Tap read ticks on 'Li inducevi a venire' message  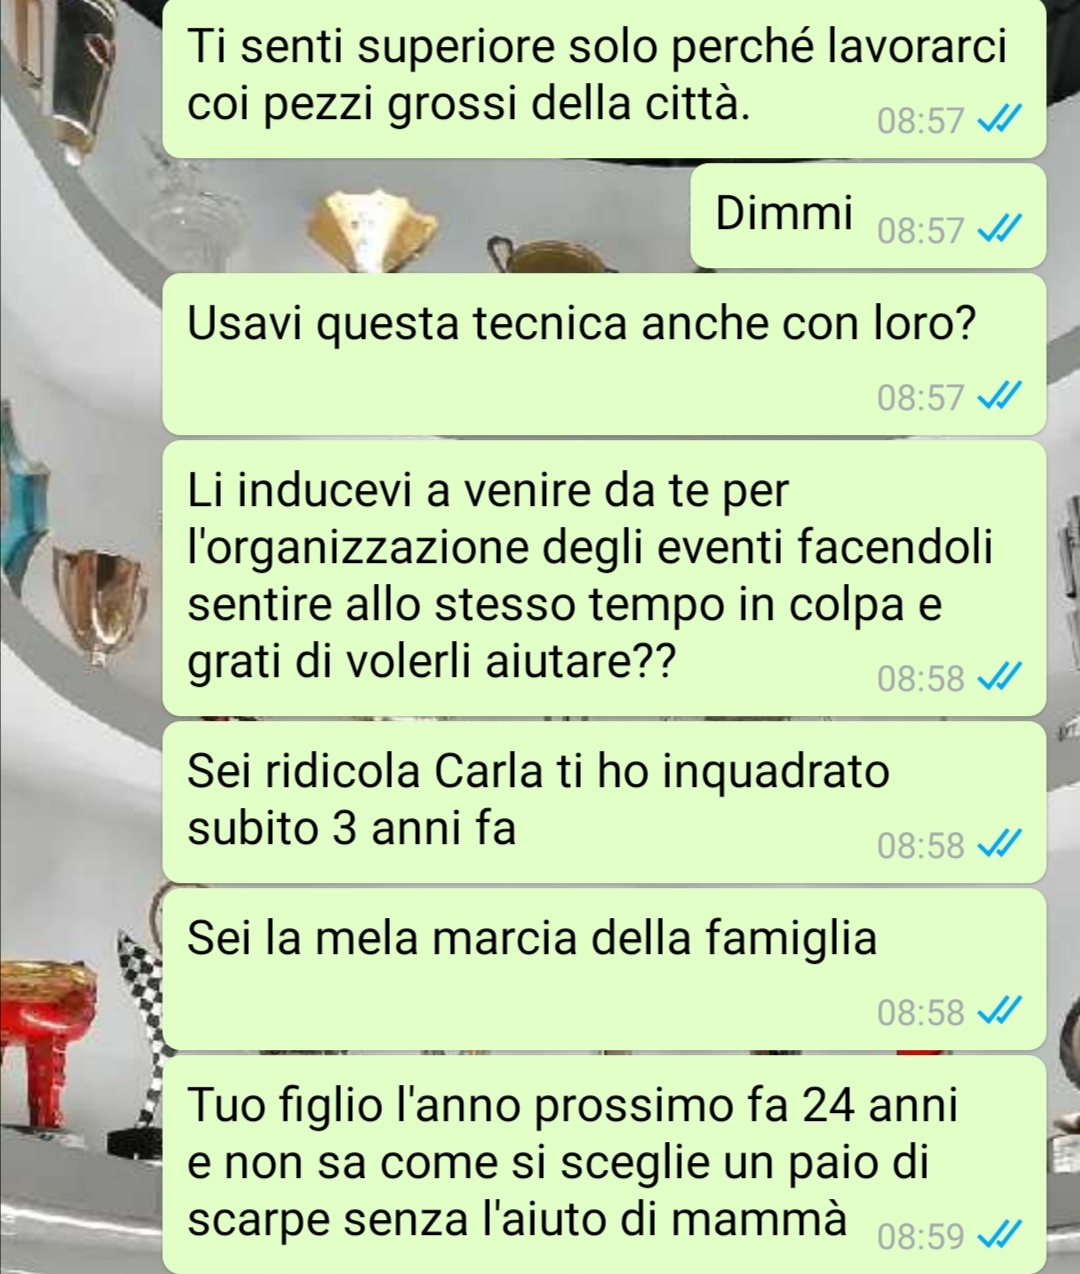998,679
